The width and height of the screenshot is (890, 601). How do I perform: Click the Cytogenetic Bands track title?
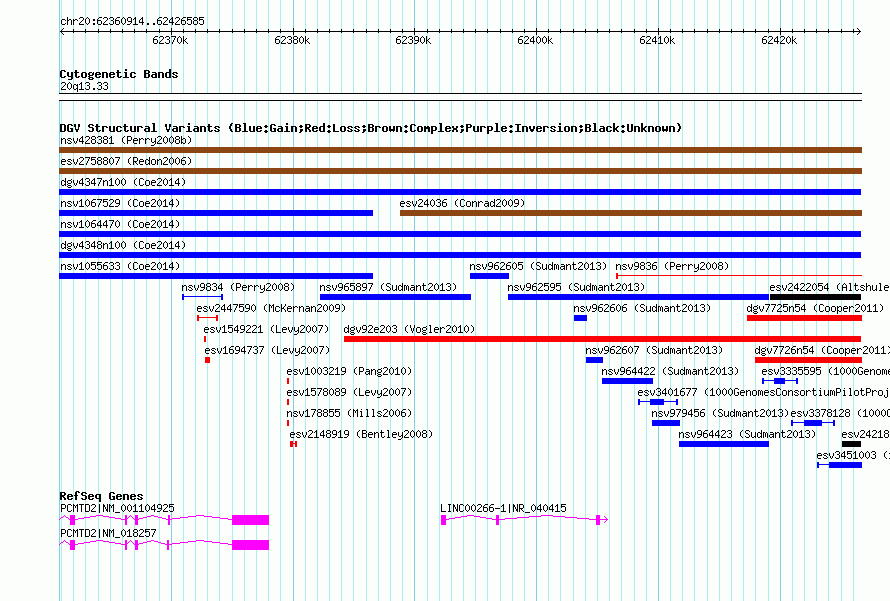[x=119, y=74]
